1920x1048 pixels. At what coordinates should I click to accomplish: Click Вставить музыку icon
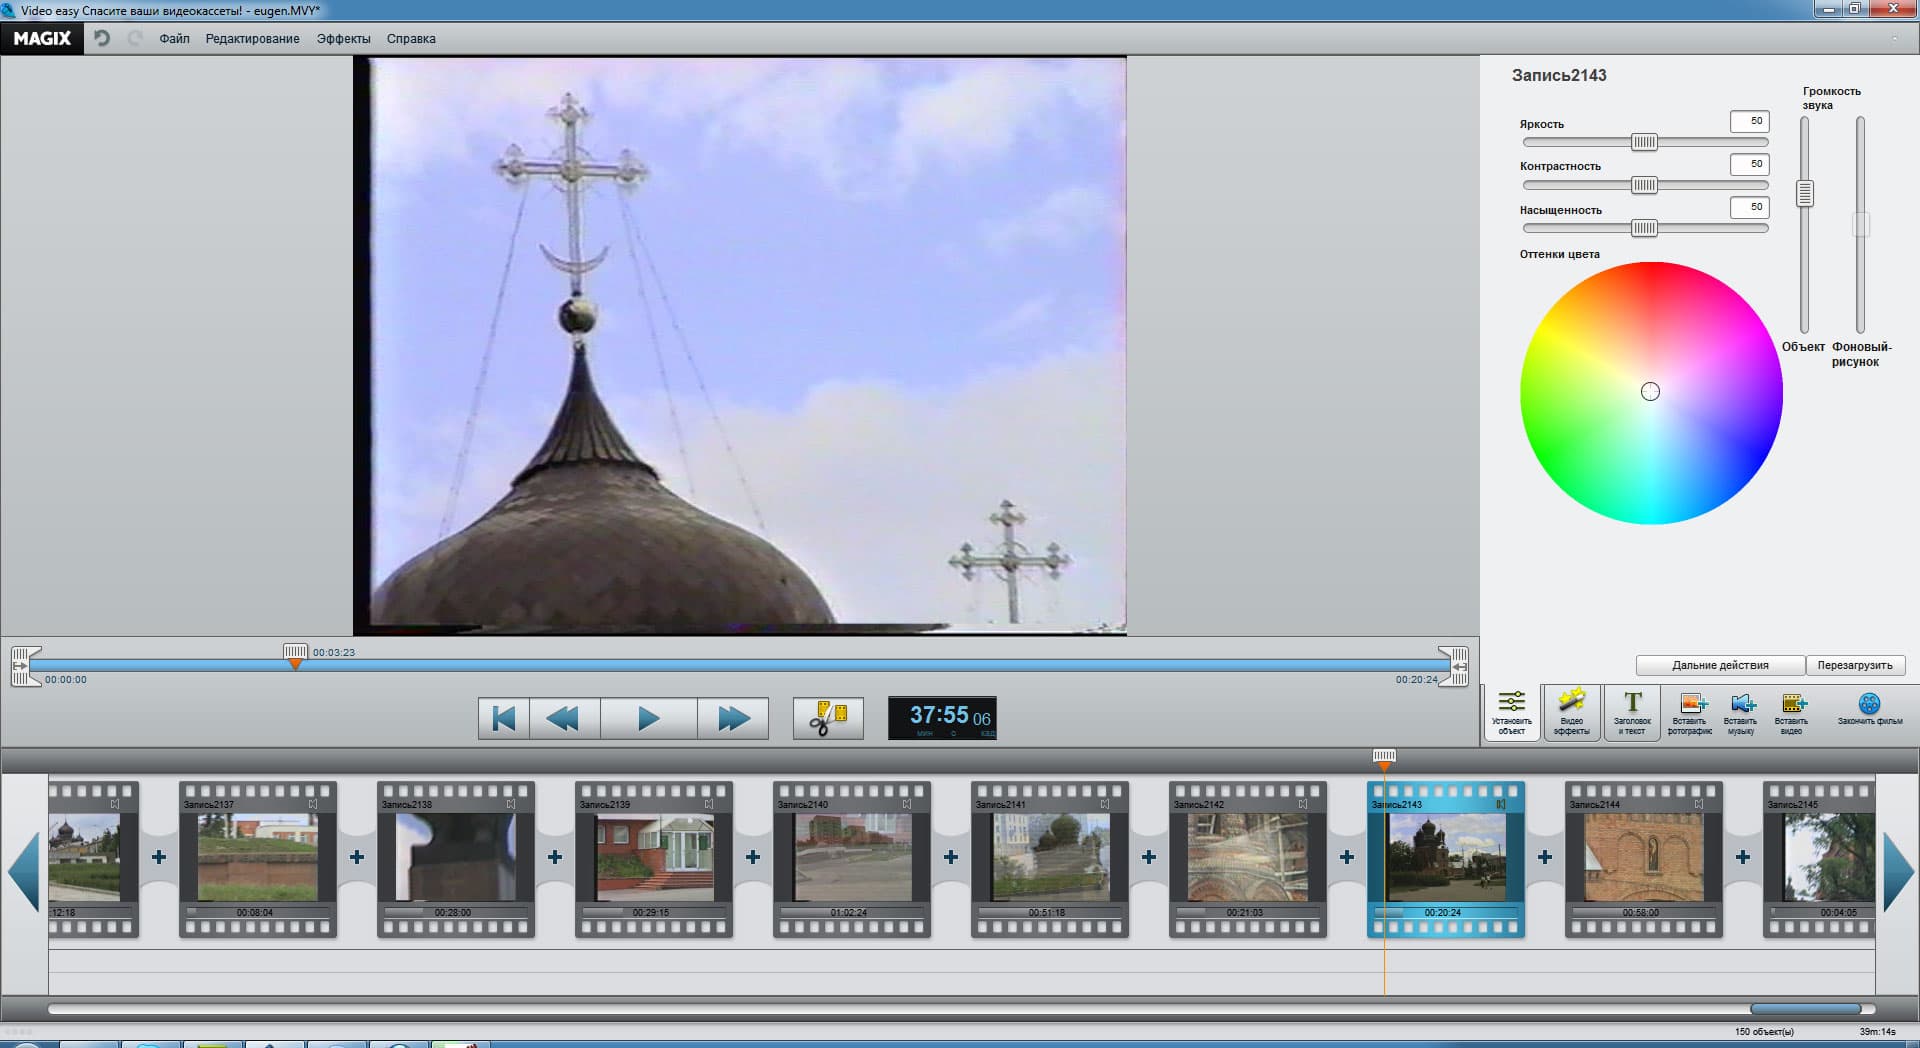1741,712
